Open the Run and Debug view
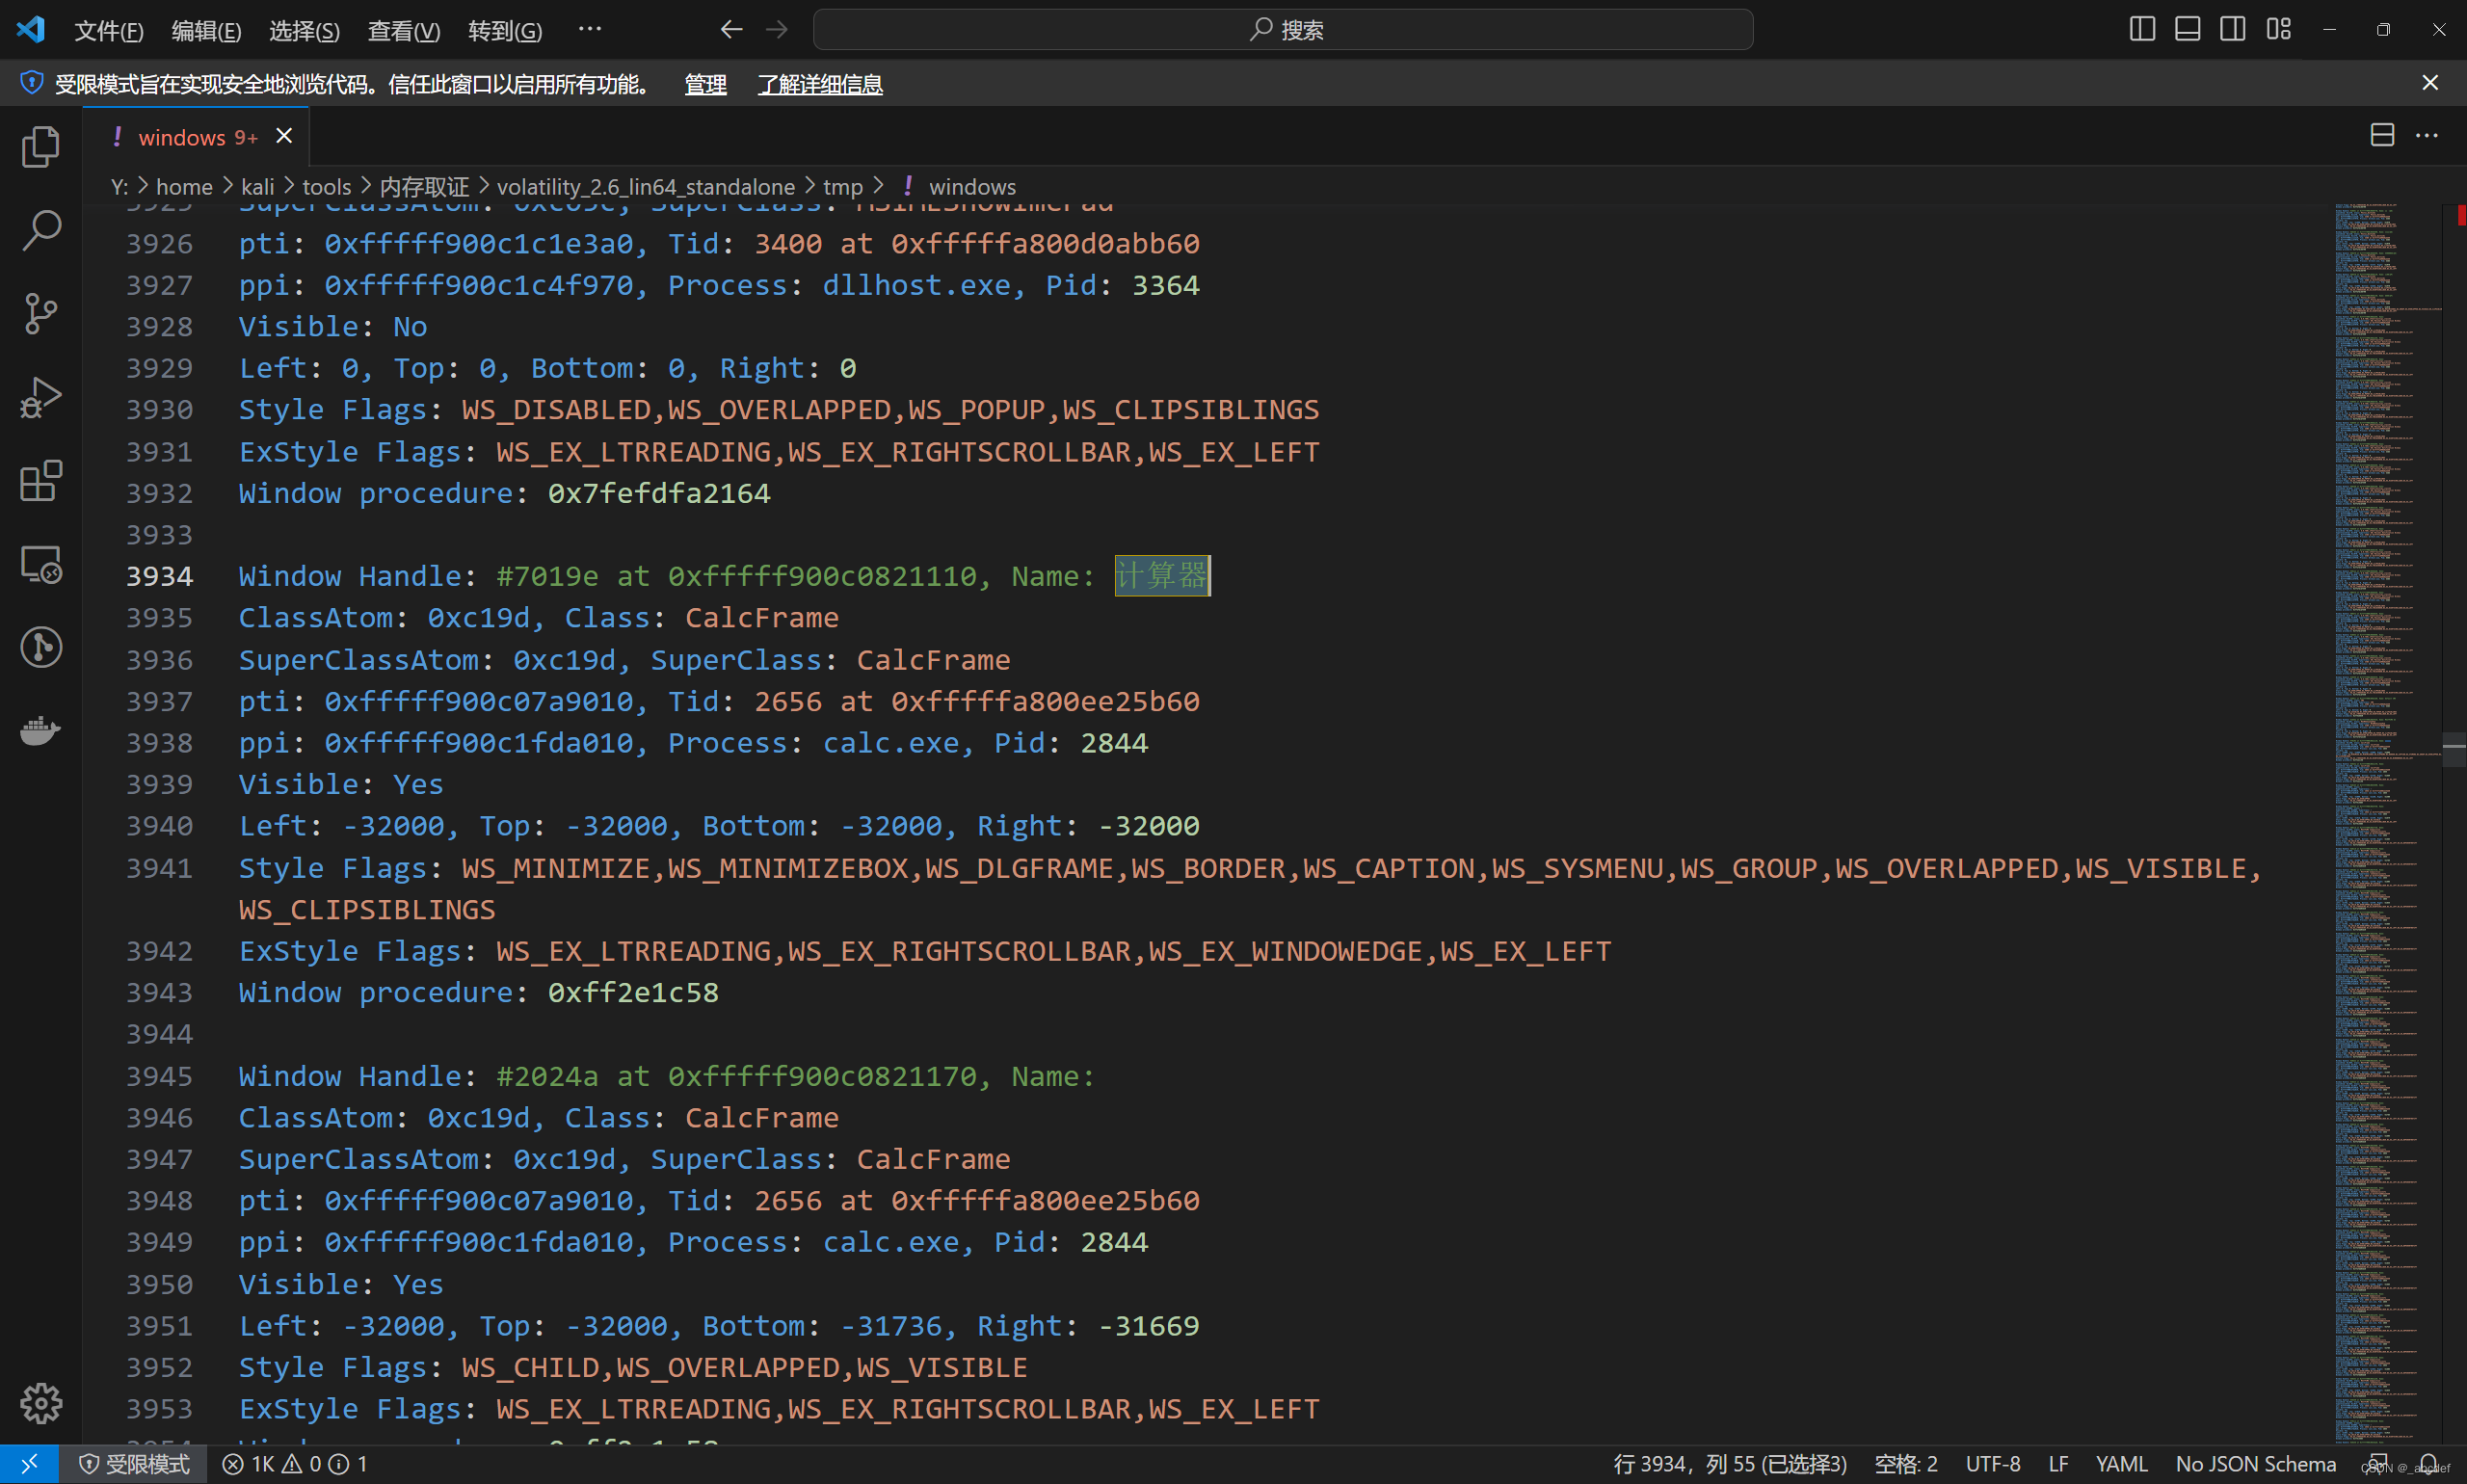Screen dimensions: 2467x1484 coord(40,397)
